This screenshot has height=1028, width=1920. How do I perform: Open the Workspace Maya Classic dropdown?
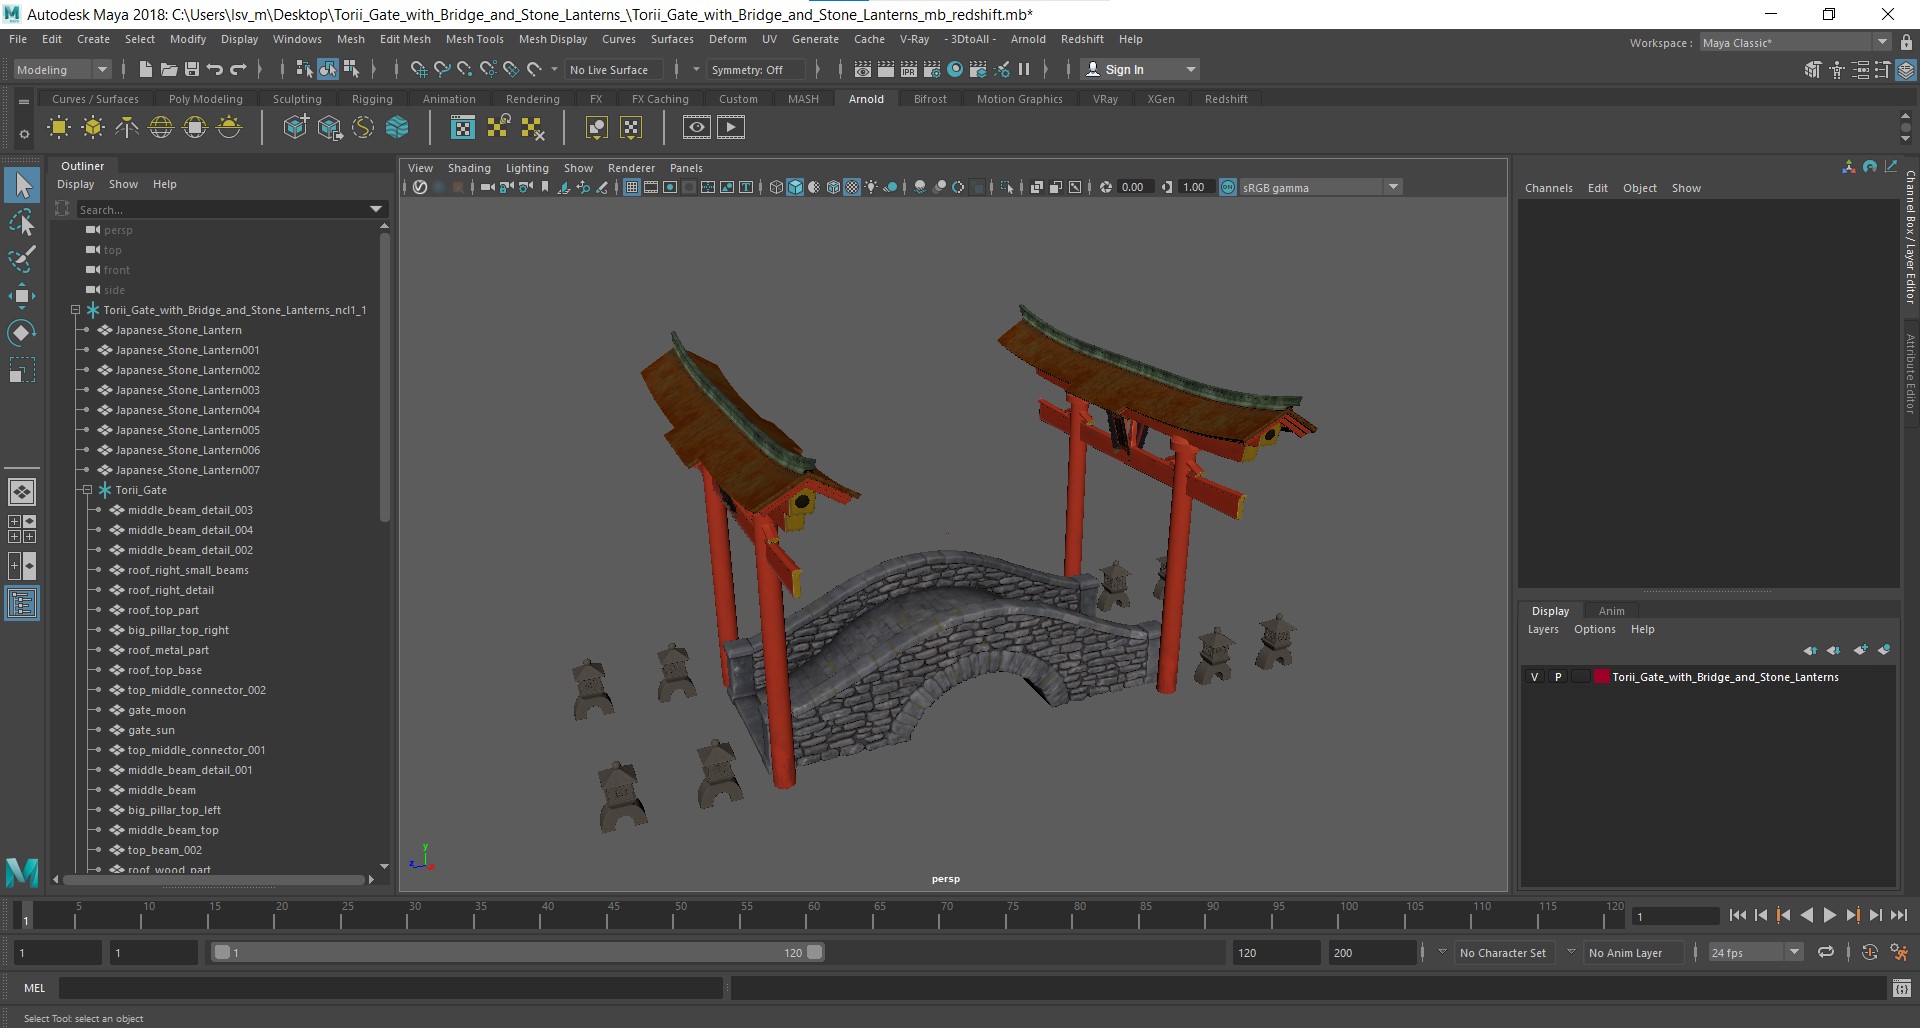1795,42
